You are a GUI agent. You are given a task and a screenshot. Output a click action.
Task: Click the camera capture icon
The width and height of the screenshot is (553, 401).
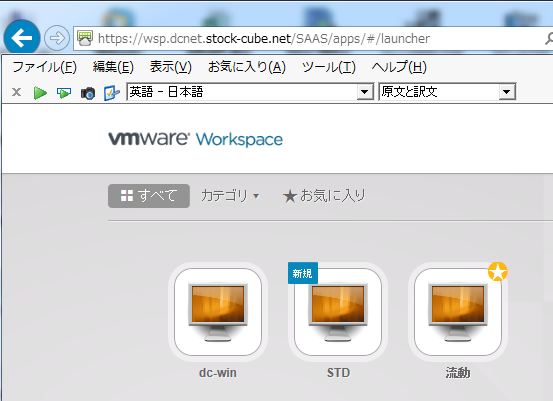pos(88,93)
